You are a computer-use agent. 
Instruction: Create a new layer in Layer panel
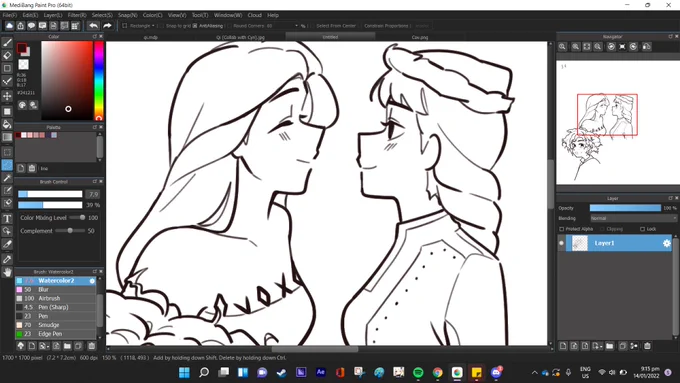tap(563, 346)
